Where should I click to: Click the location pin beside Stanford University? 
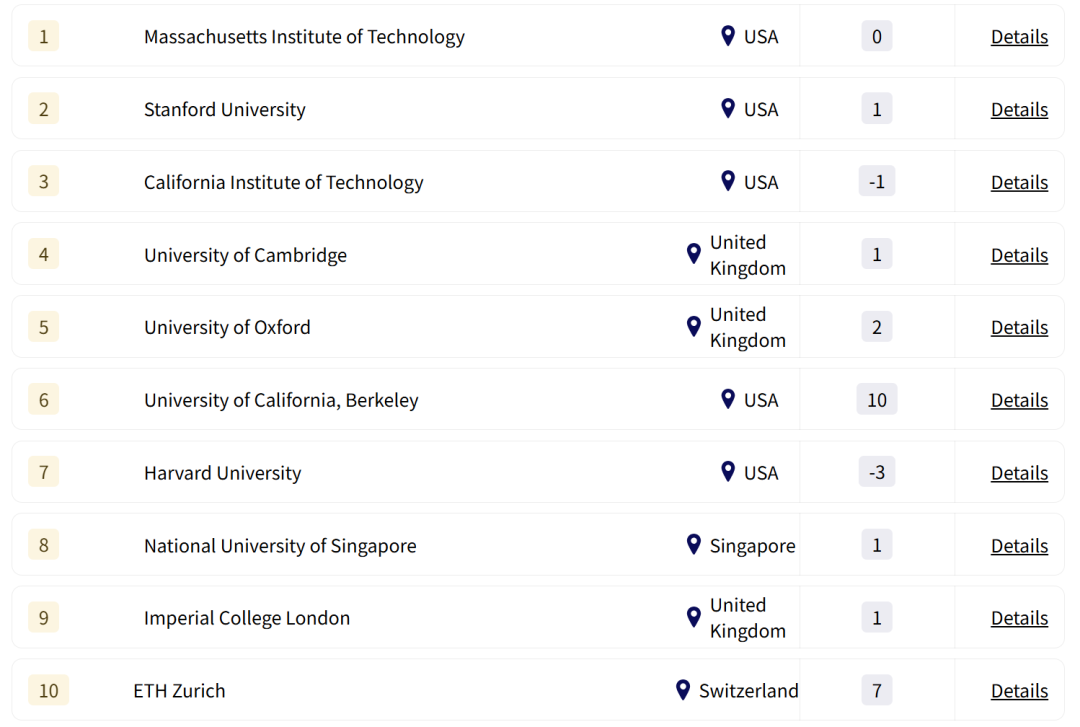728,109
